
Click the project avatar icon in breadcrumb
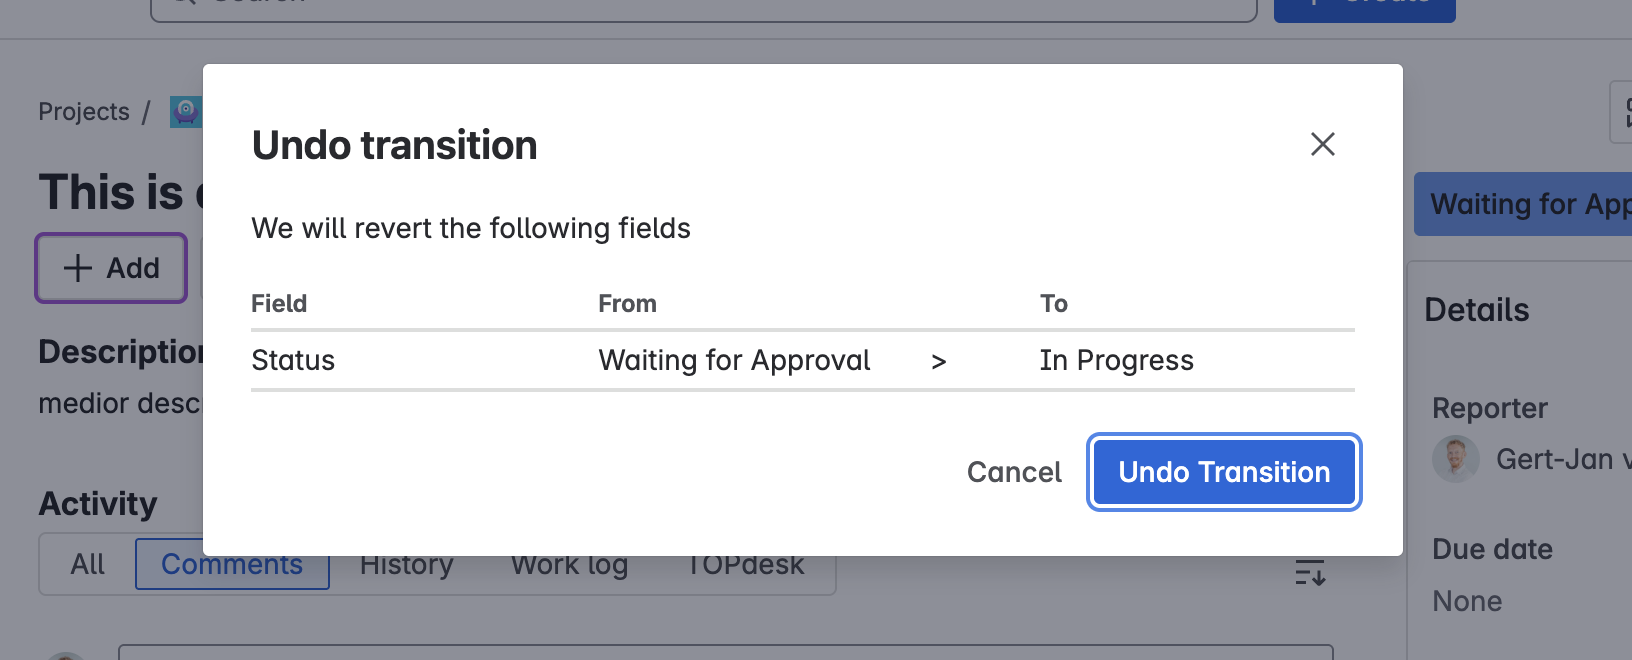186,112
